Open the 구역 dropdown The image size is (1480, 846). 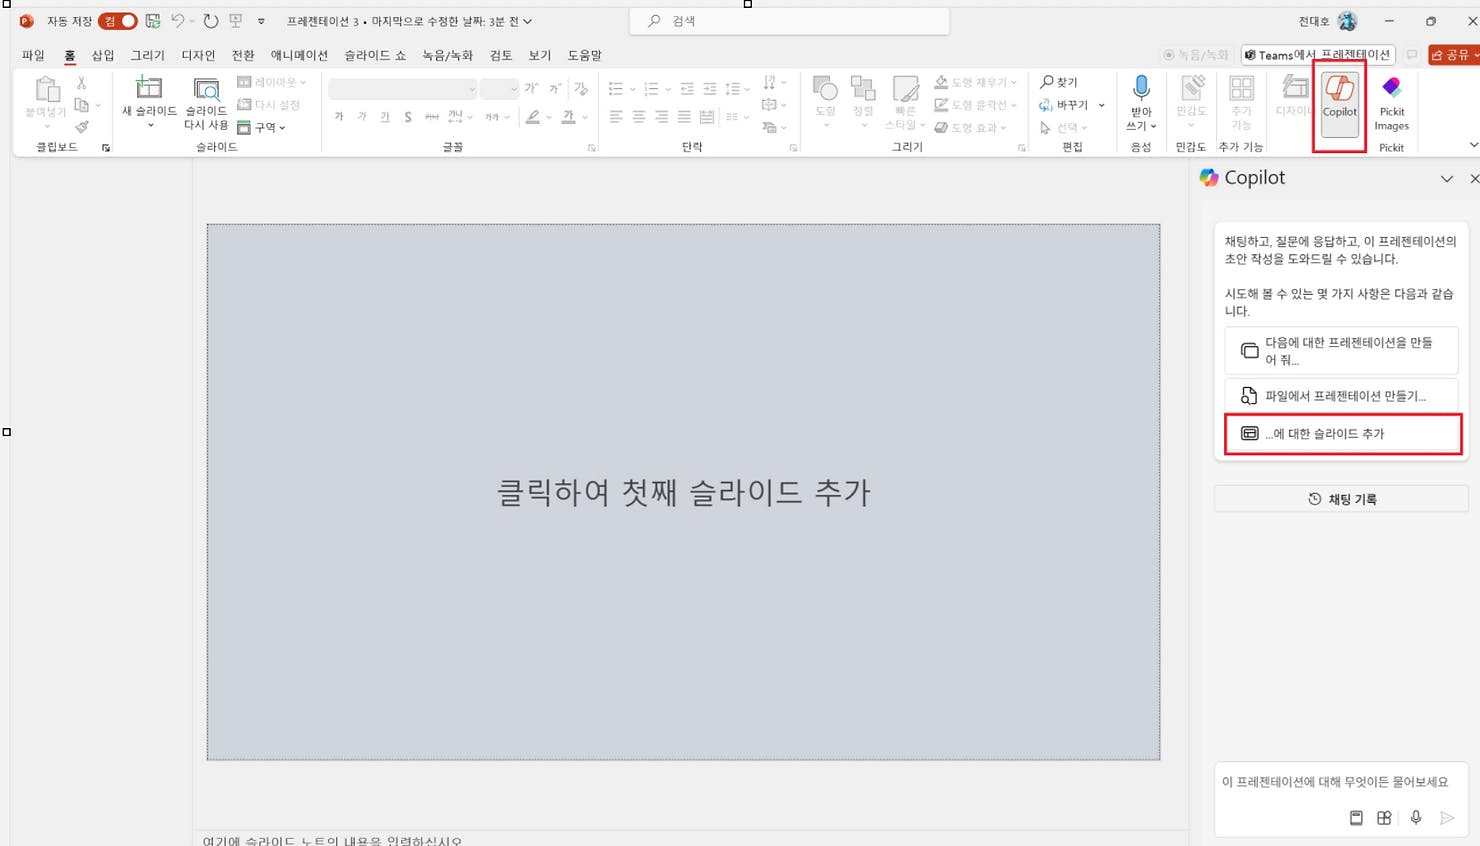coord(265,127)
